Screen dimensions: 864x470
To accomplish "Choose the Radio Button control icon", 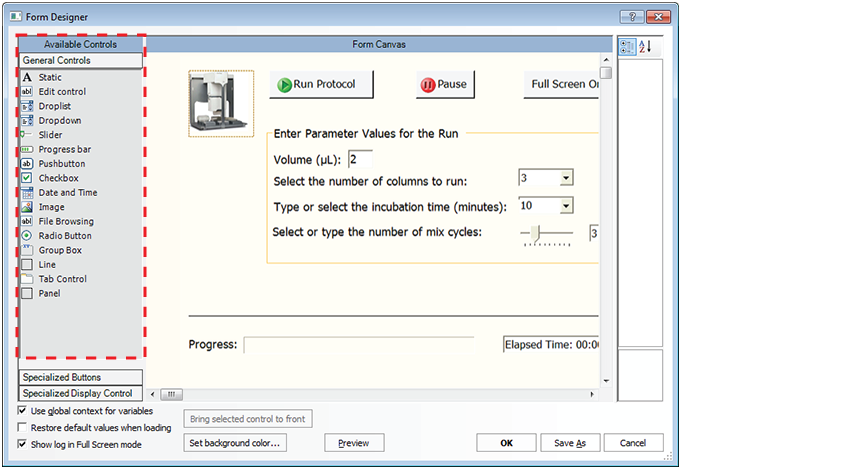I will tap(27, 236).
